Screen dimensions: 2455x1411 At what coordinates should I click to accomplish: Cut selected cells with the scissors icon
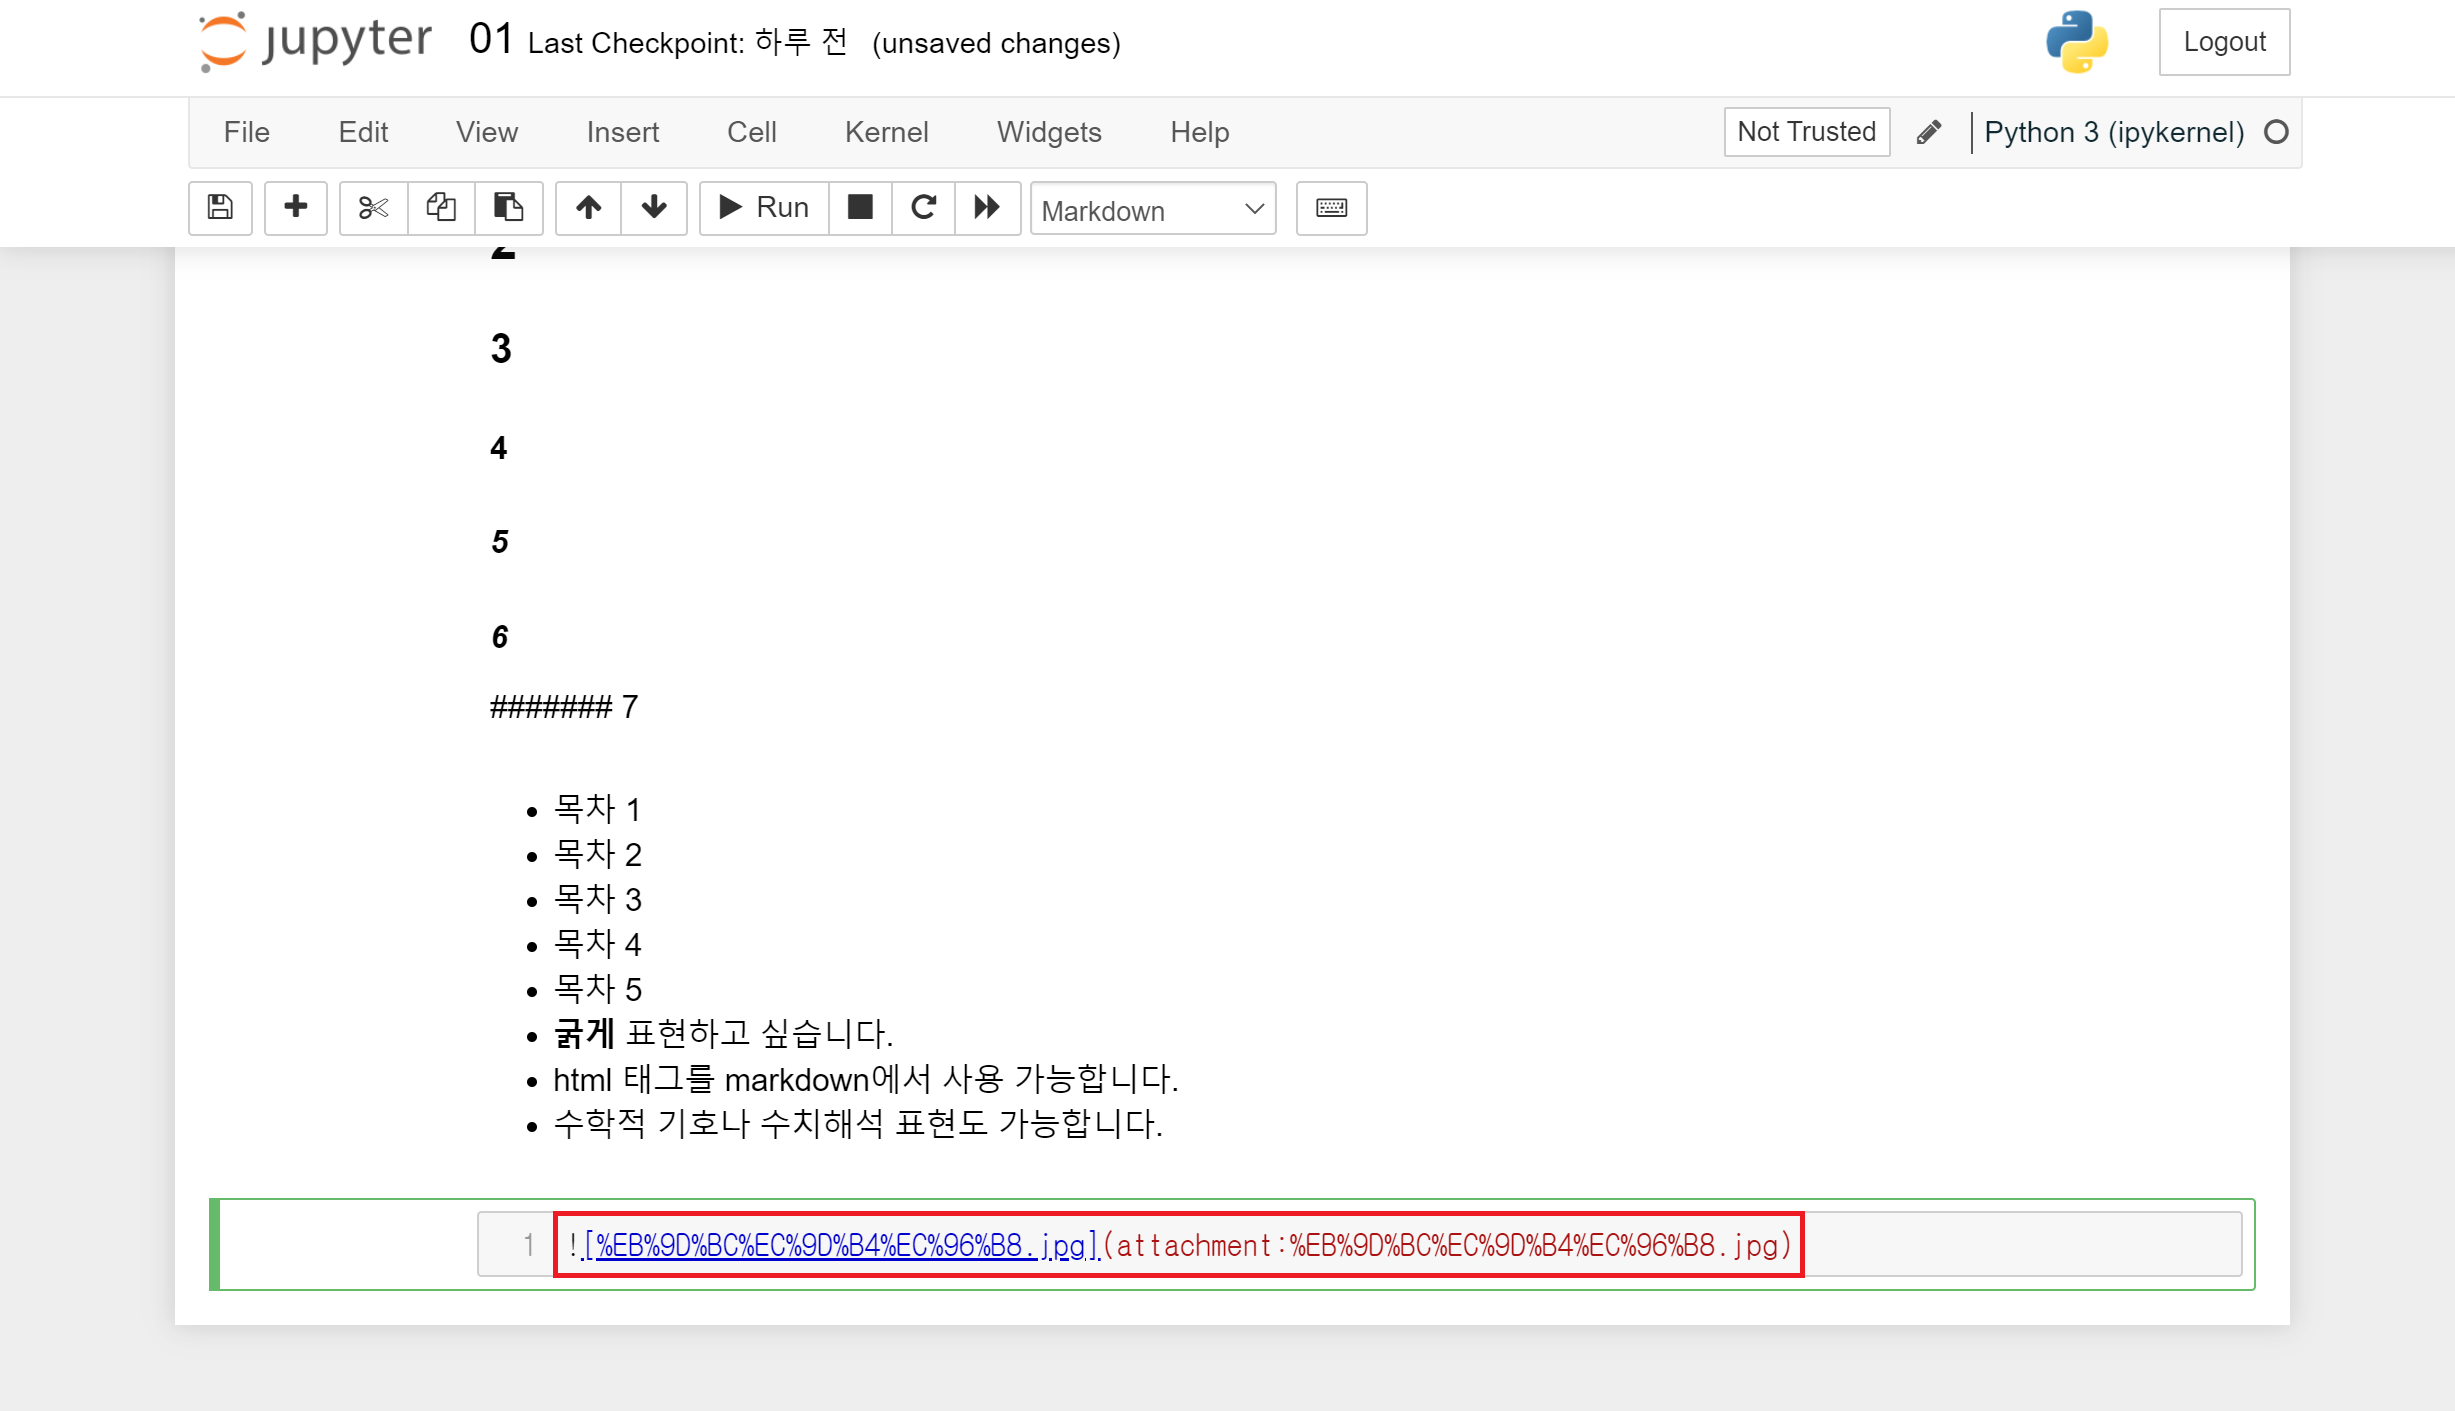coord(373,208)
